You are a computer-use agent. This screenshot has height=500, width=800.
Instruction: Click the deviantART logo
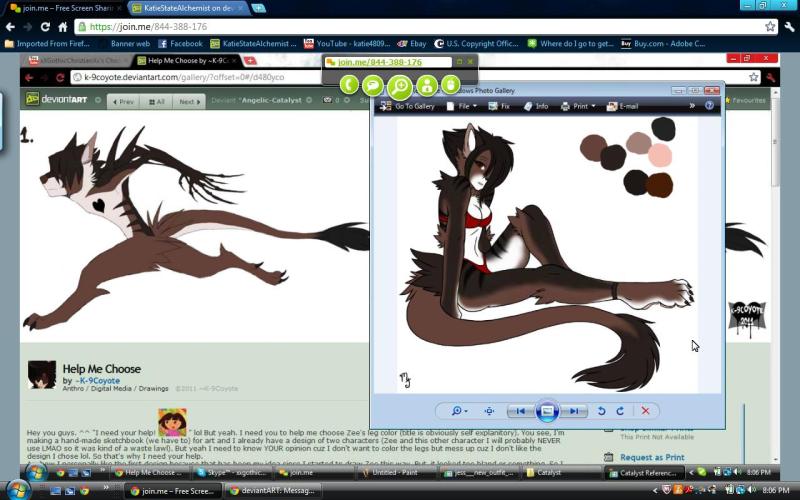click(57, 99)
